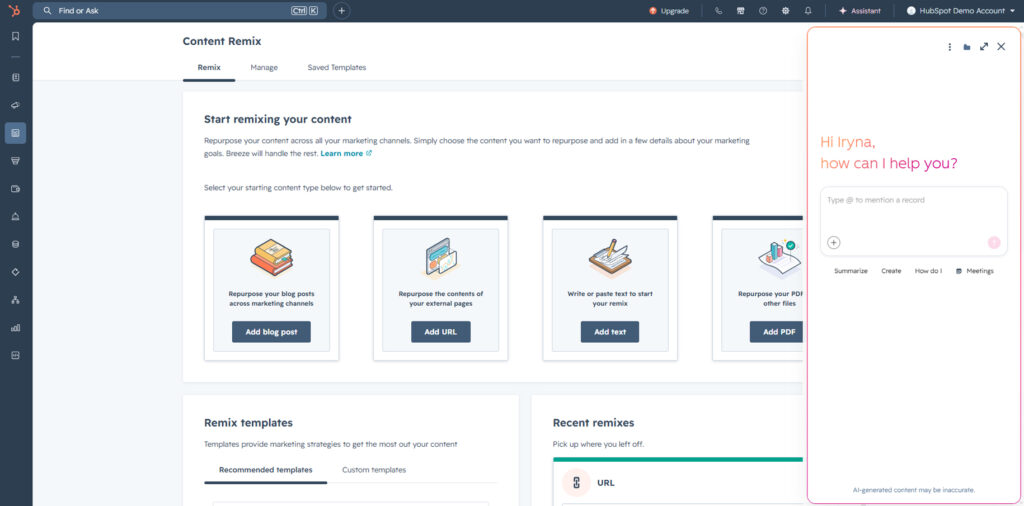Screen dimensions: 1024x506
Task: Choose the Summarize suggestion chip
Action: [851, 271]
